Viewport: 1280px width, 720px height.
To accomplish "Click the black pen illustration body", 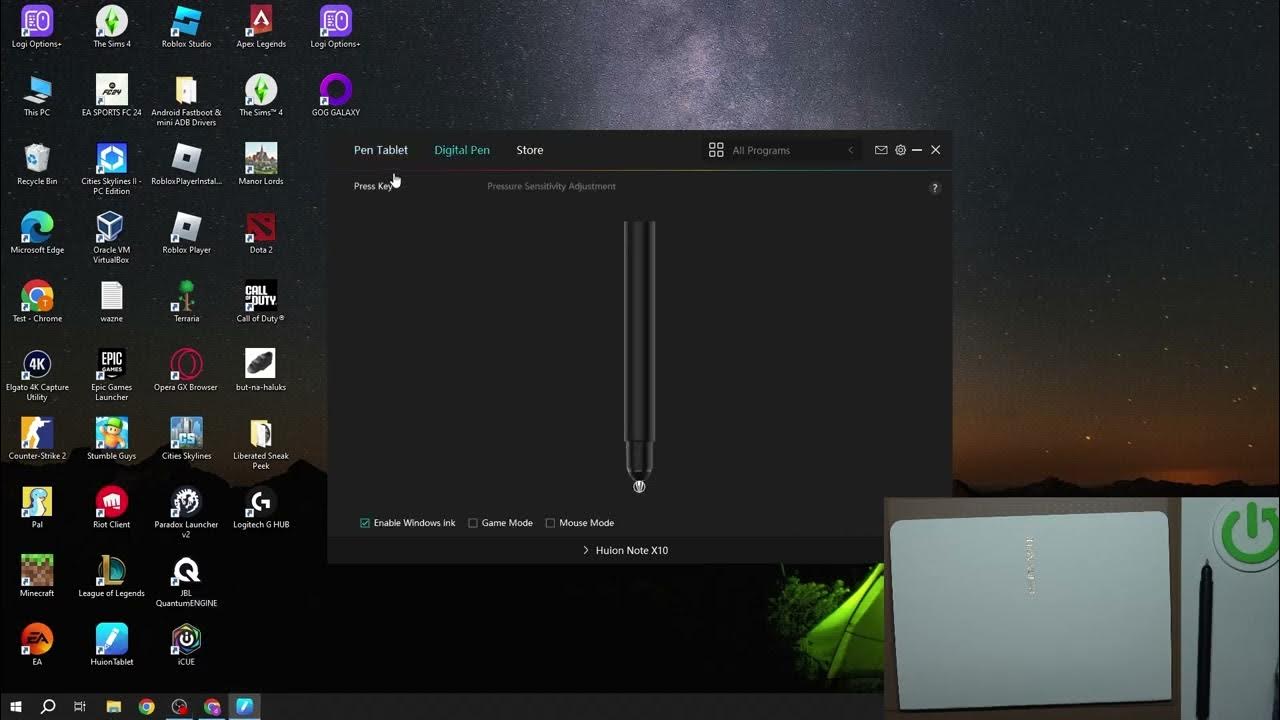I will click(x=640, y=345).
